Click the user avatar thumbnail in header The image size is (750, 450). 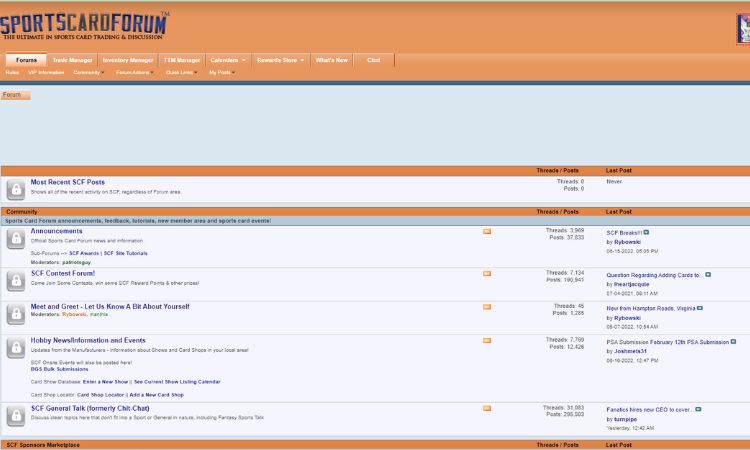[x=743, y=29]
